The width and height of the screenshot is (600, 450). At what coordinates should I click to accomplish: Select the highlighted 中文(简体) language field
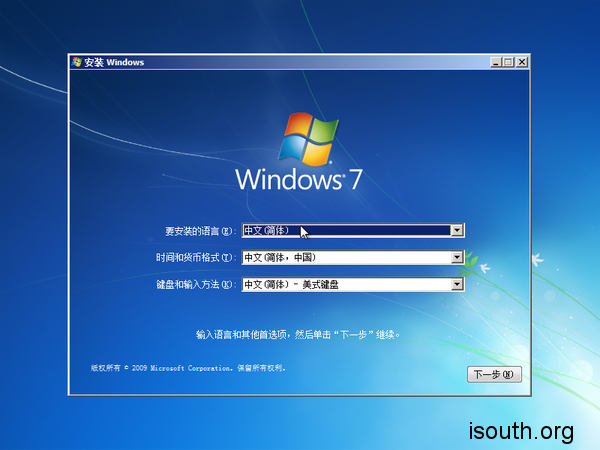pyautogui.click(x=346, y=230)
